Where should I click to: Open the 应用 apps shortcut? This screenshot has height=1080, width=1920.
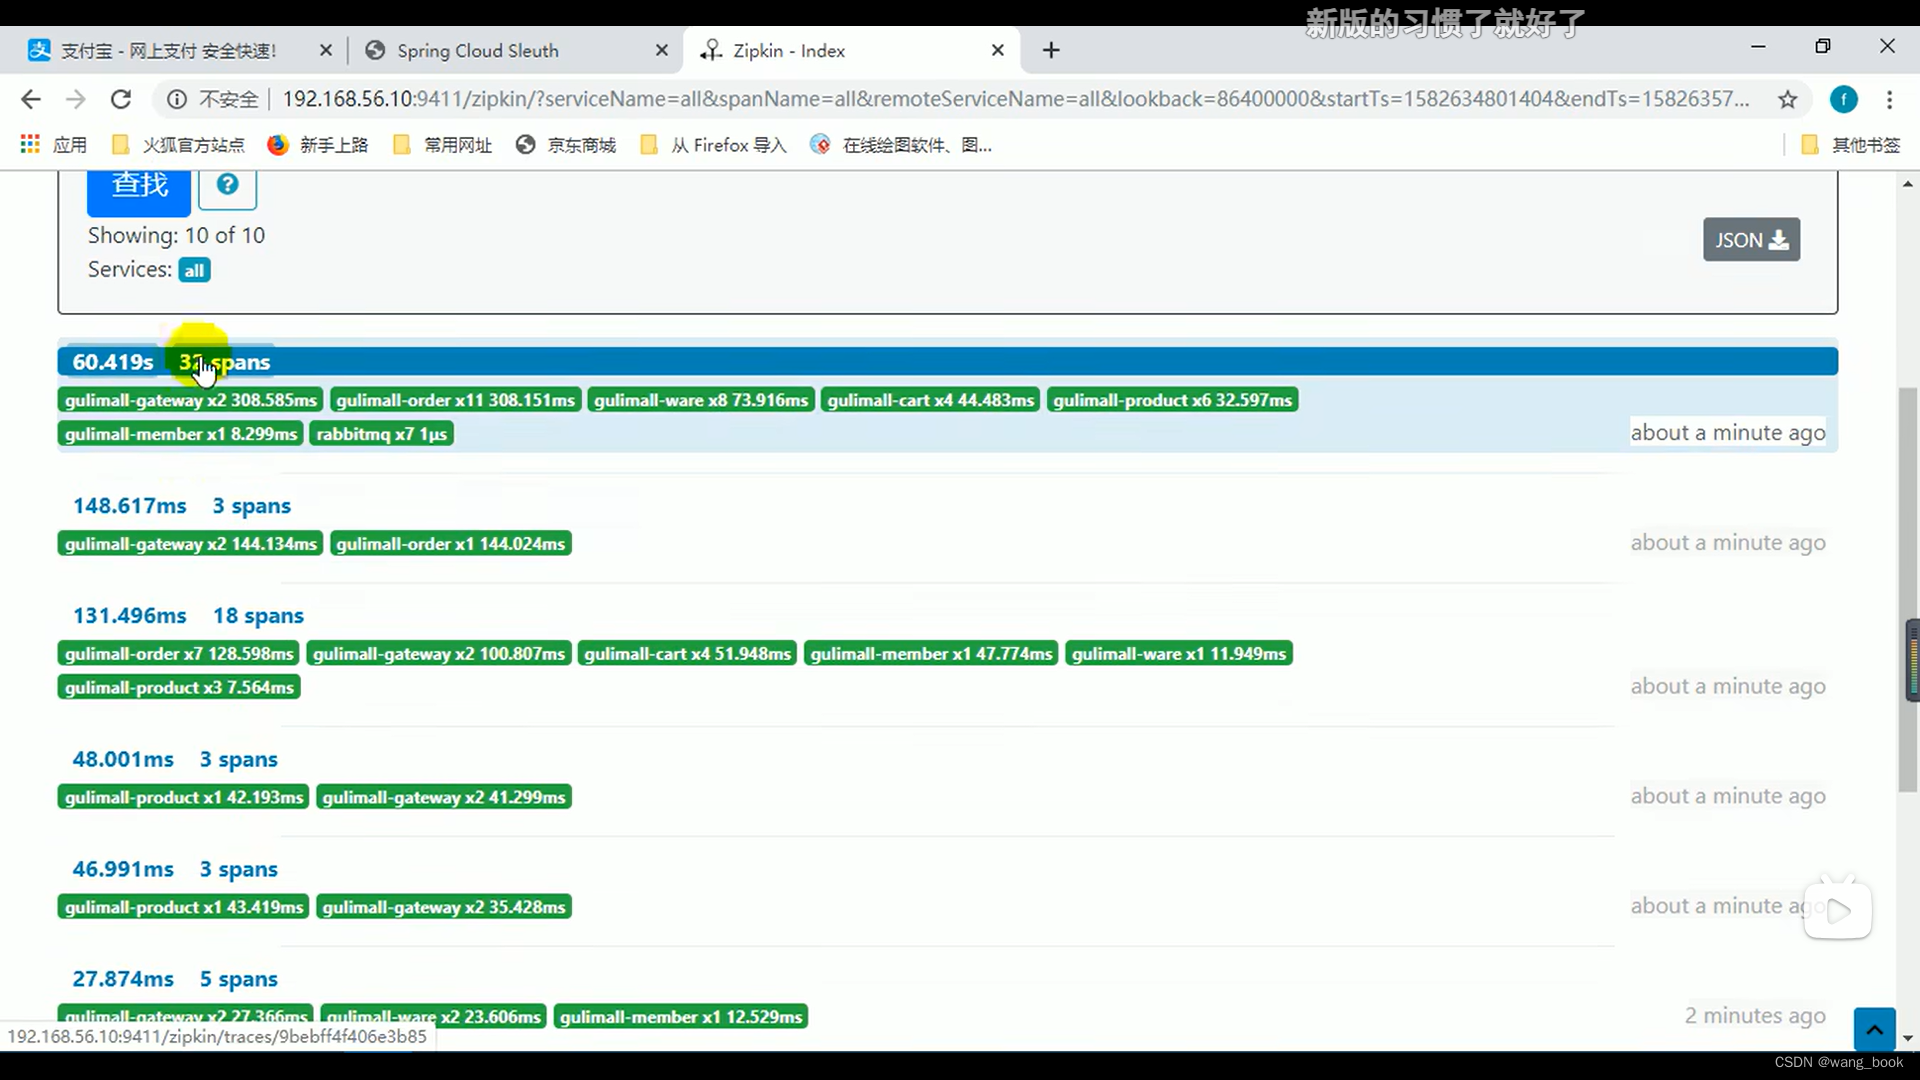coord(54,145)
